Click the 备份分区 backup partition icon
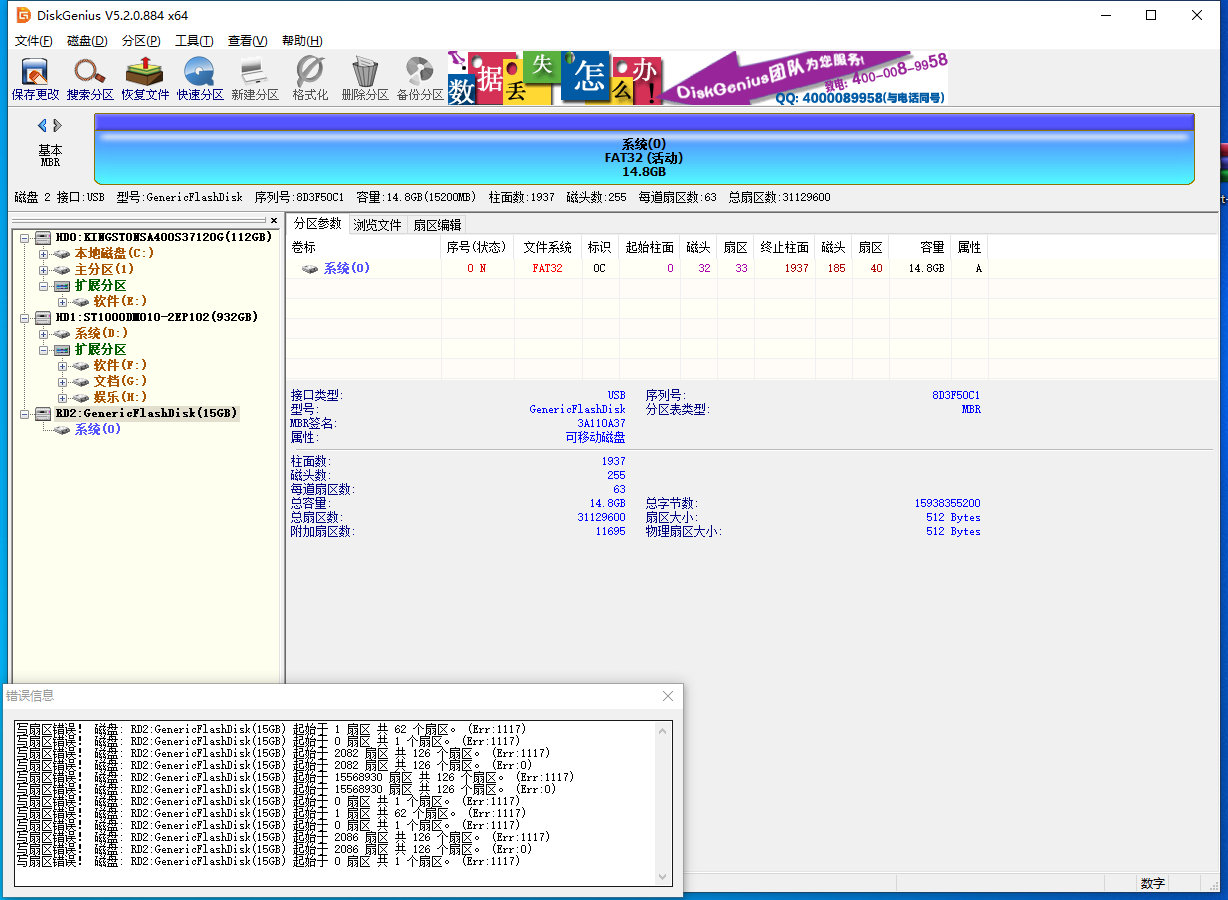Screen dimensions: 1228x900 pyautogui.click(x=420, y=79)
